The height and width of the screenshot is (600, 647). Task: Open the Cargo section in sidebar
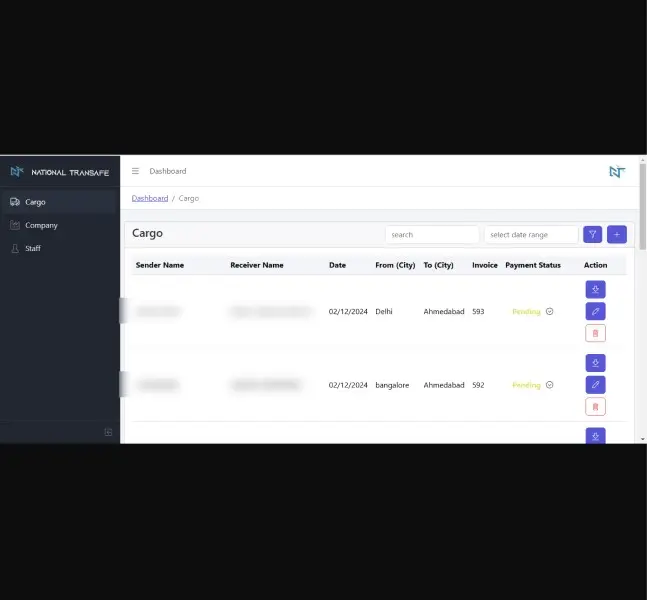[59, 202]
